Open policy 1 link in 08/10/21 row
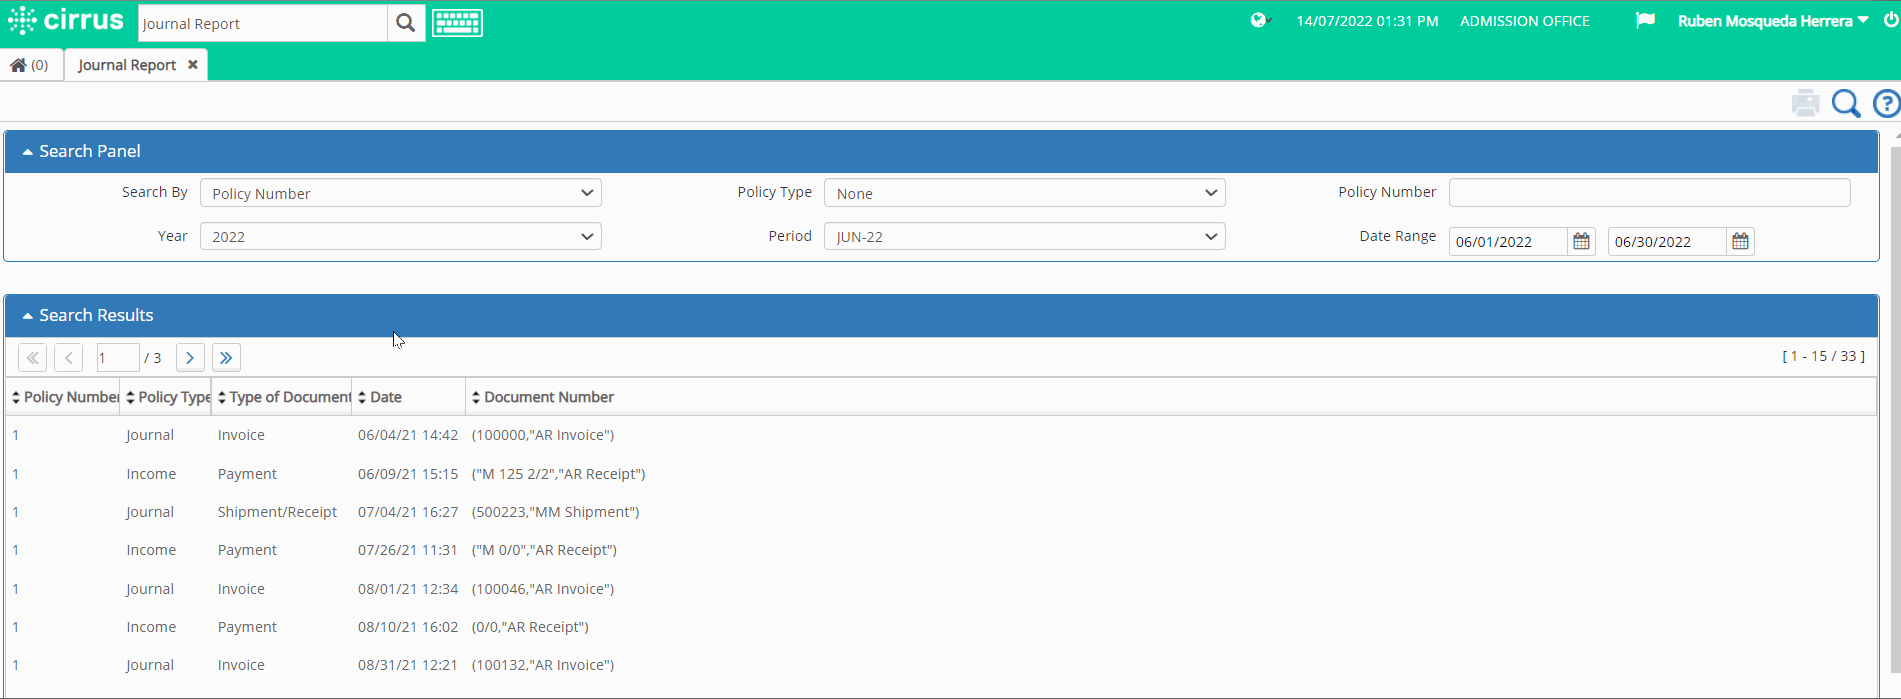The width and height of the screenshot is (1901, 699). click(16, 627)
